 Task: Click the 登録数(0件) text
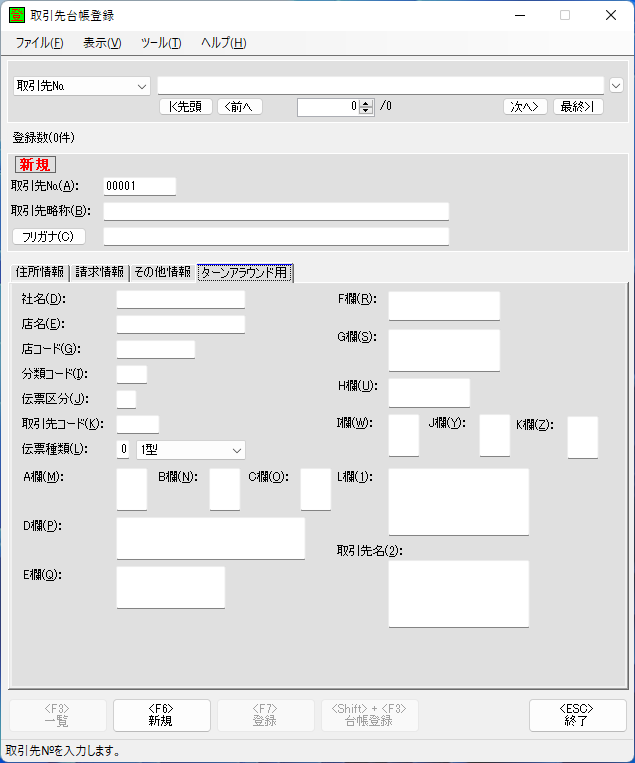click(x=44, y=138)
